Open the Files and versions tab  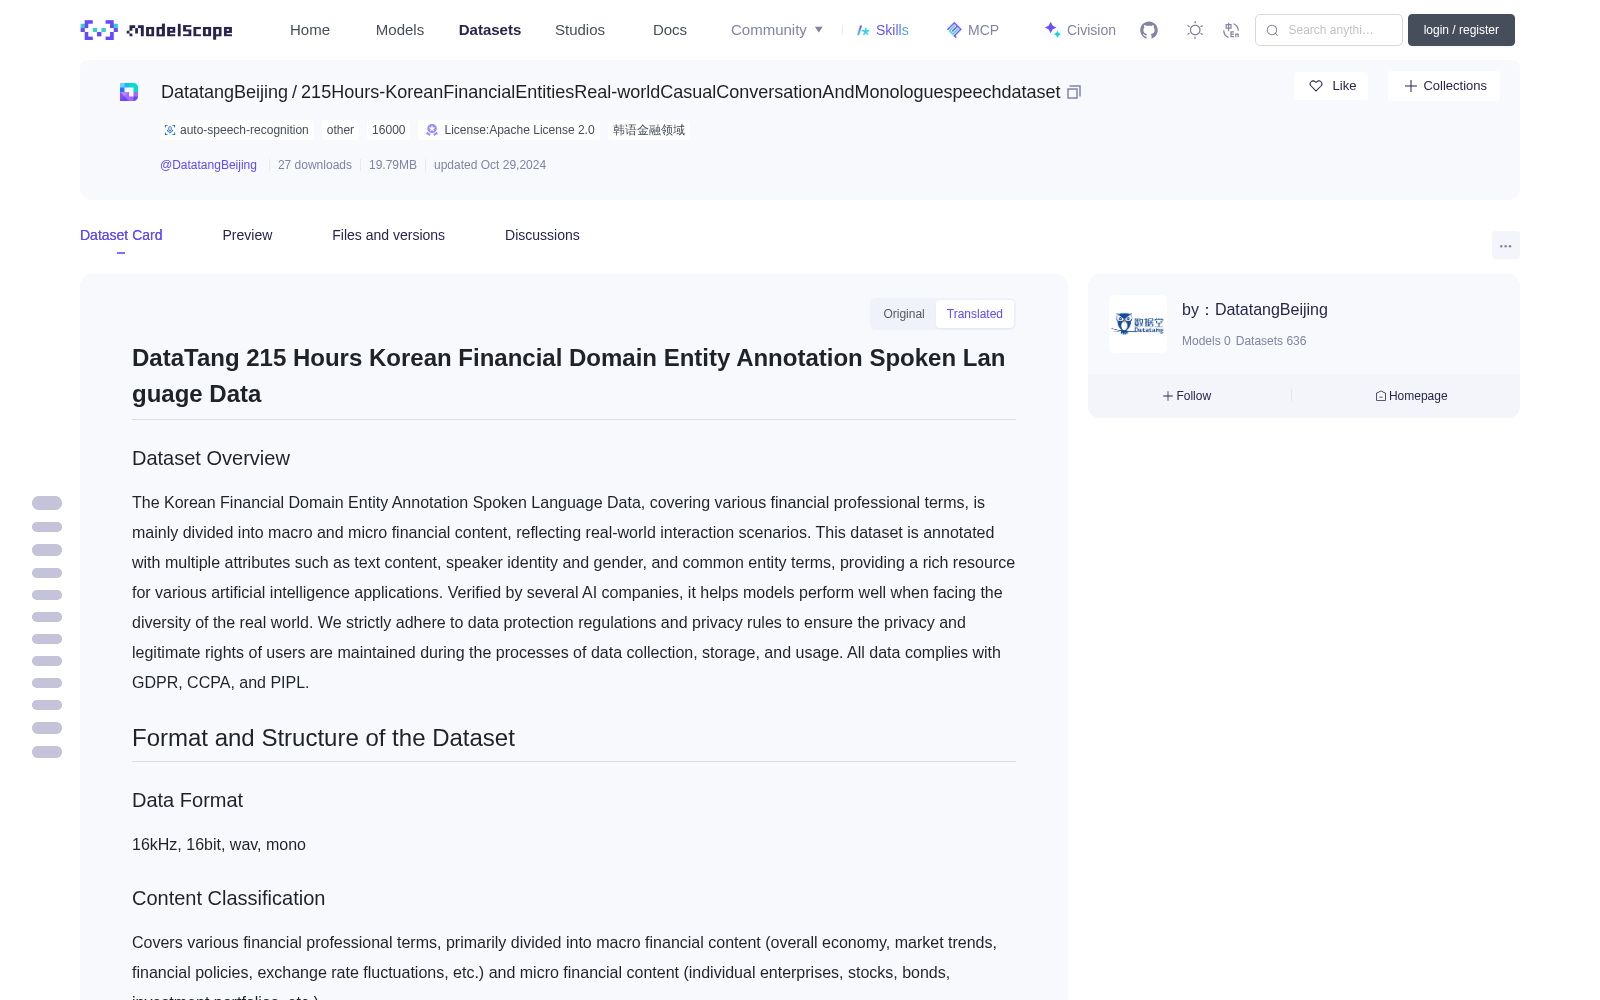point(388,235)
